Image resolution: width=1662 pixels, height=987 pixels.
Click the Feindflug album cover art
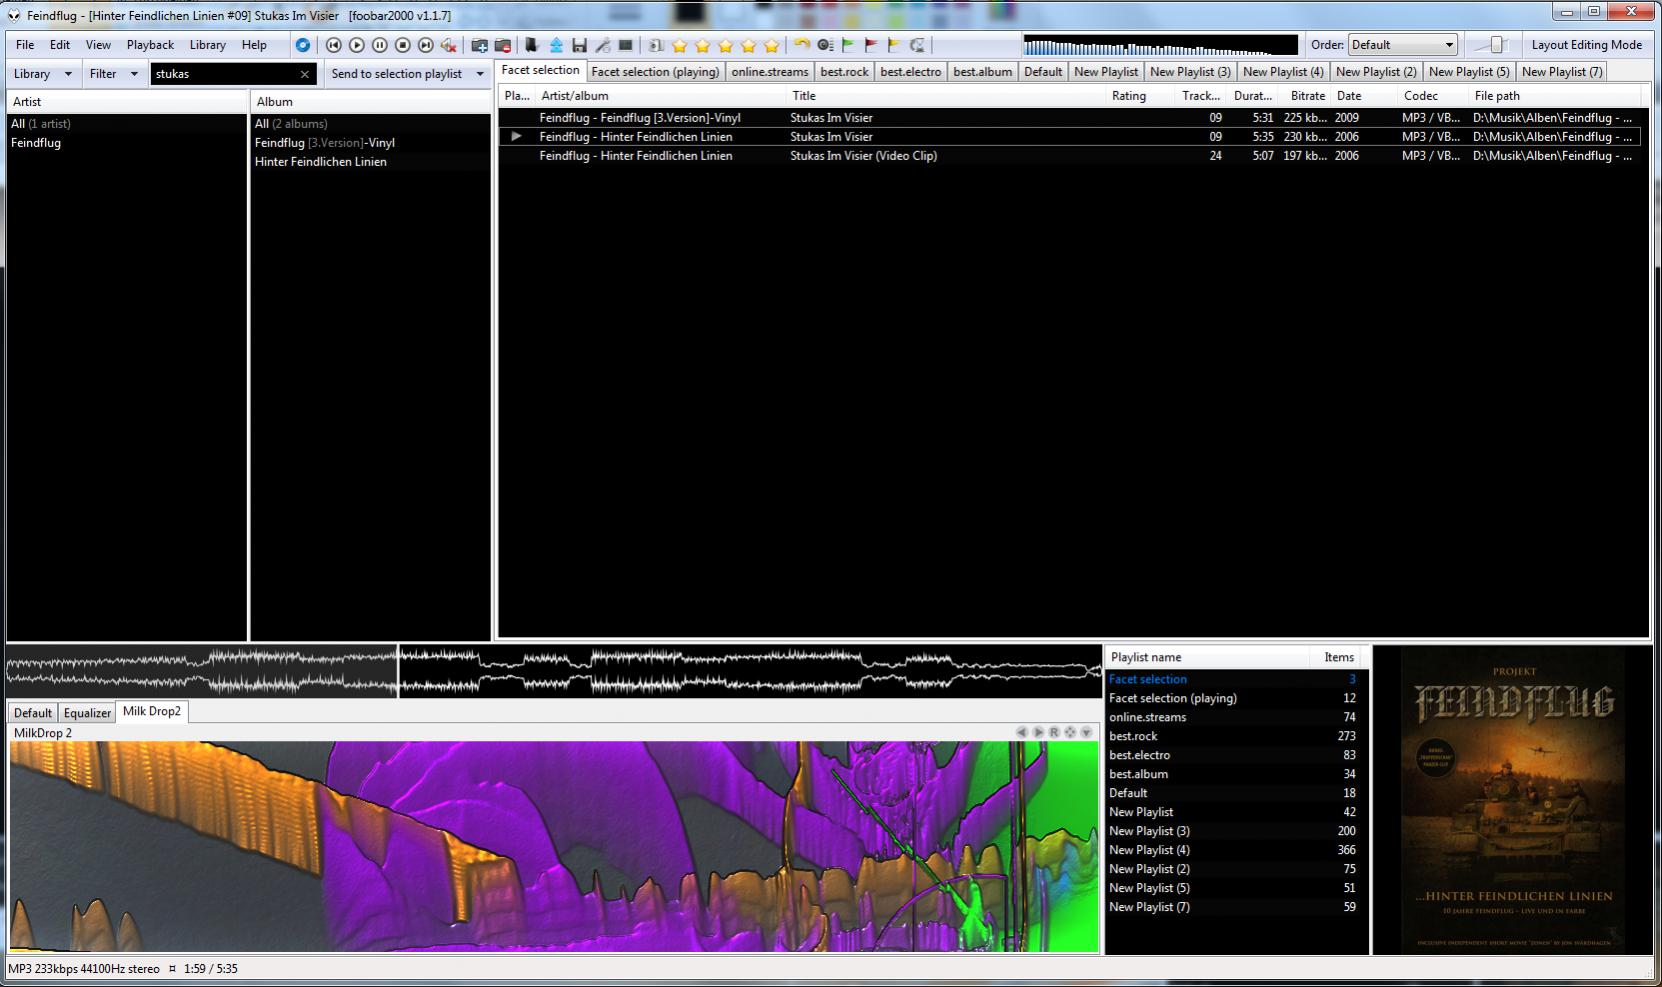coord(1513,799)
